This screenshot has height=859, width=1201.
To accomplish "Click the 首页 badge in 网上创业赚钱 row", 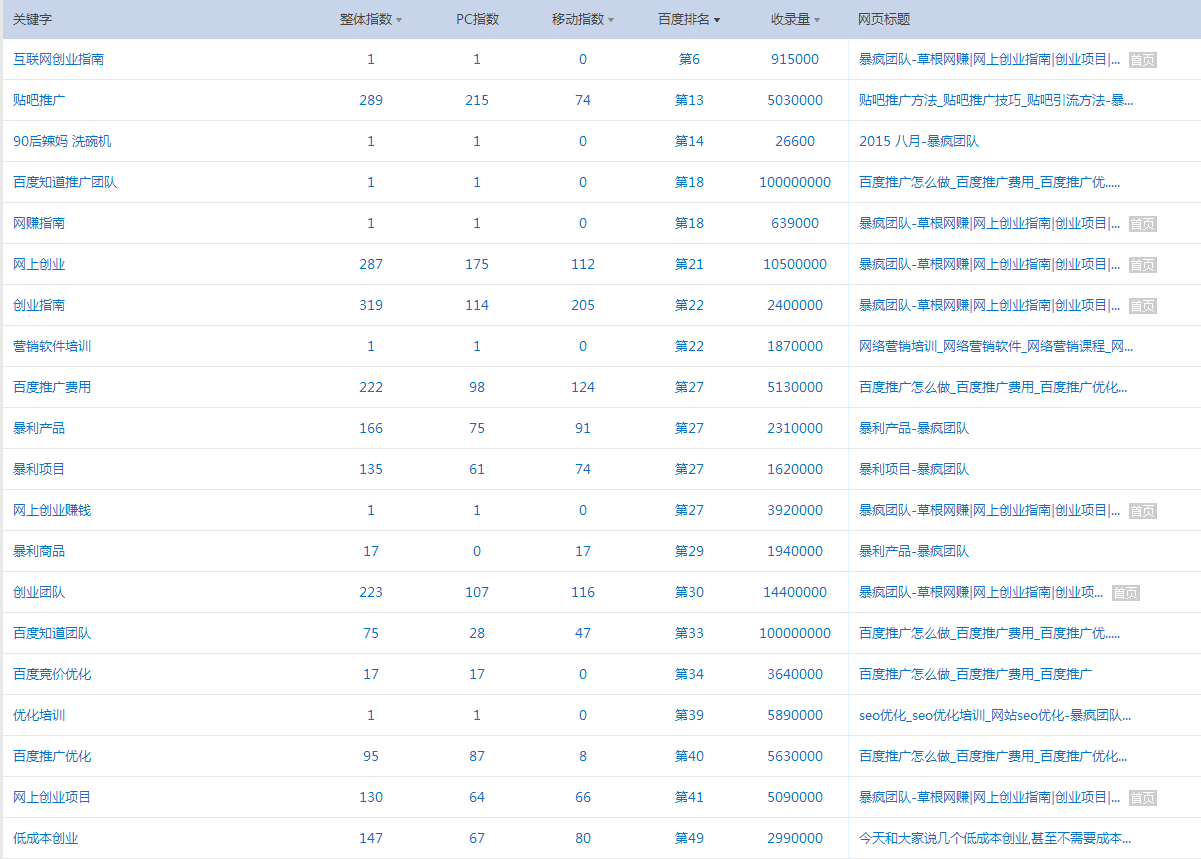I will [1142, 511].
